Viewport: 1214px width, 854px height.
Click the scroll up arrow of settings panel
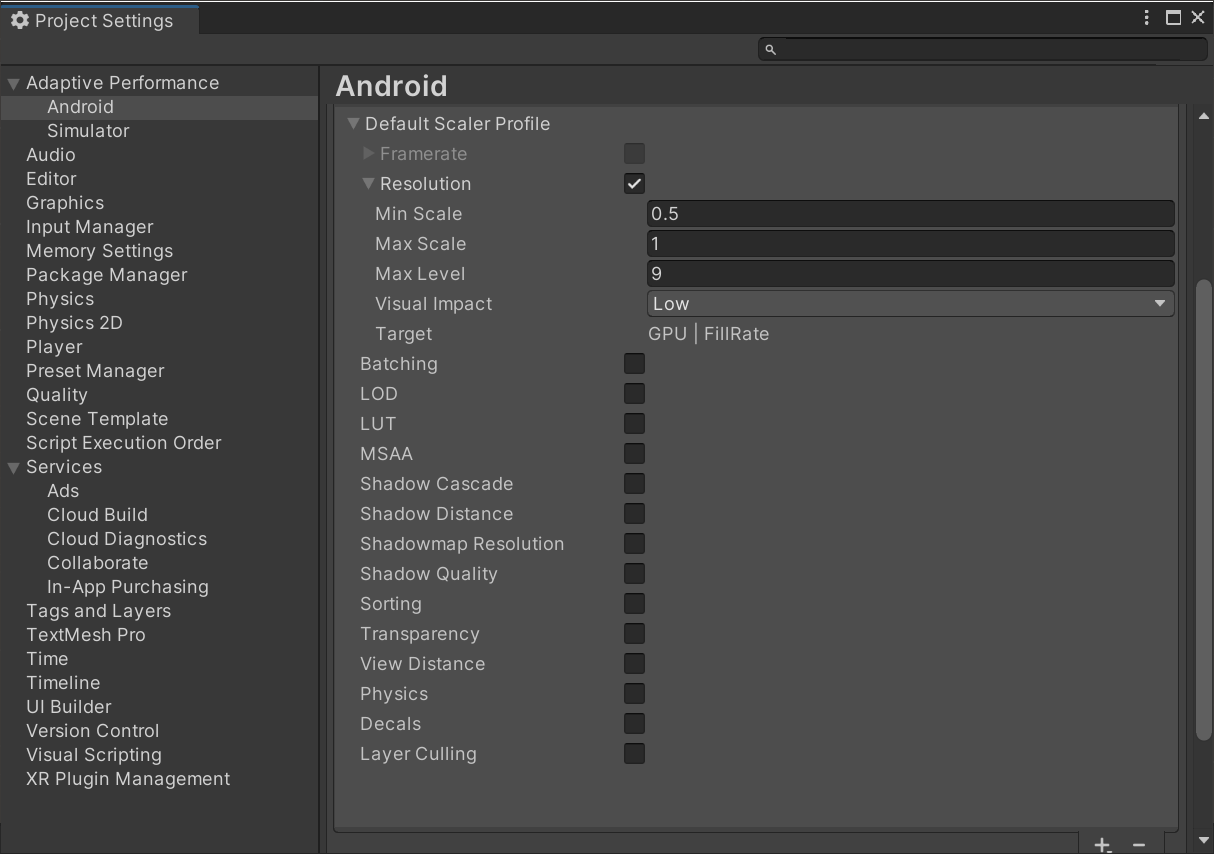pos(1204,117)
